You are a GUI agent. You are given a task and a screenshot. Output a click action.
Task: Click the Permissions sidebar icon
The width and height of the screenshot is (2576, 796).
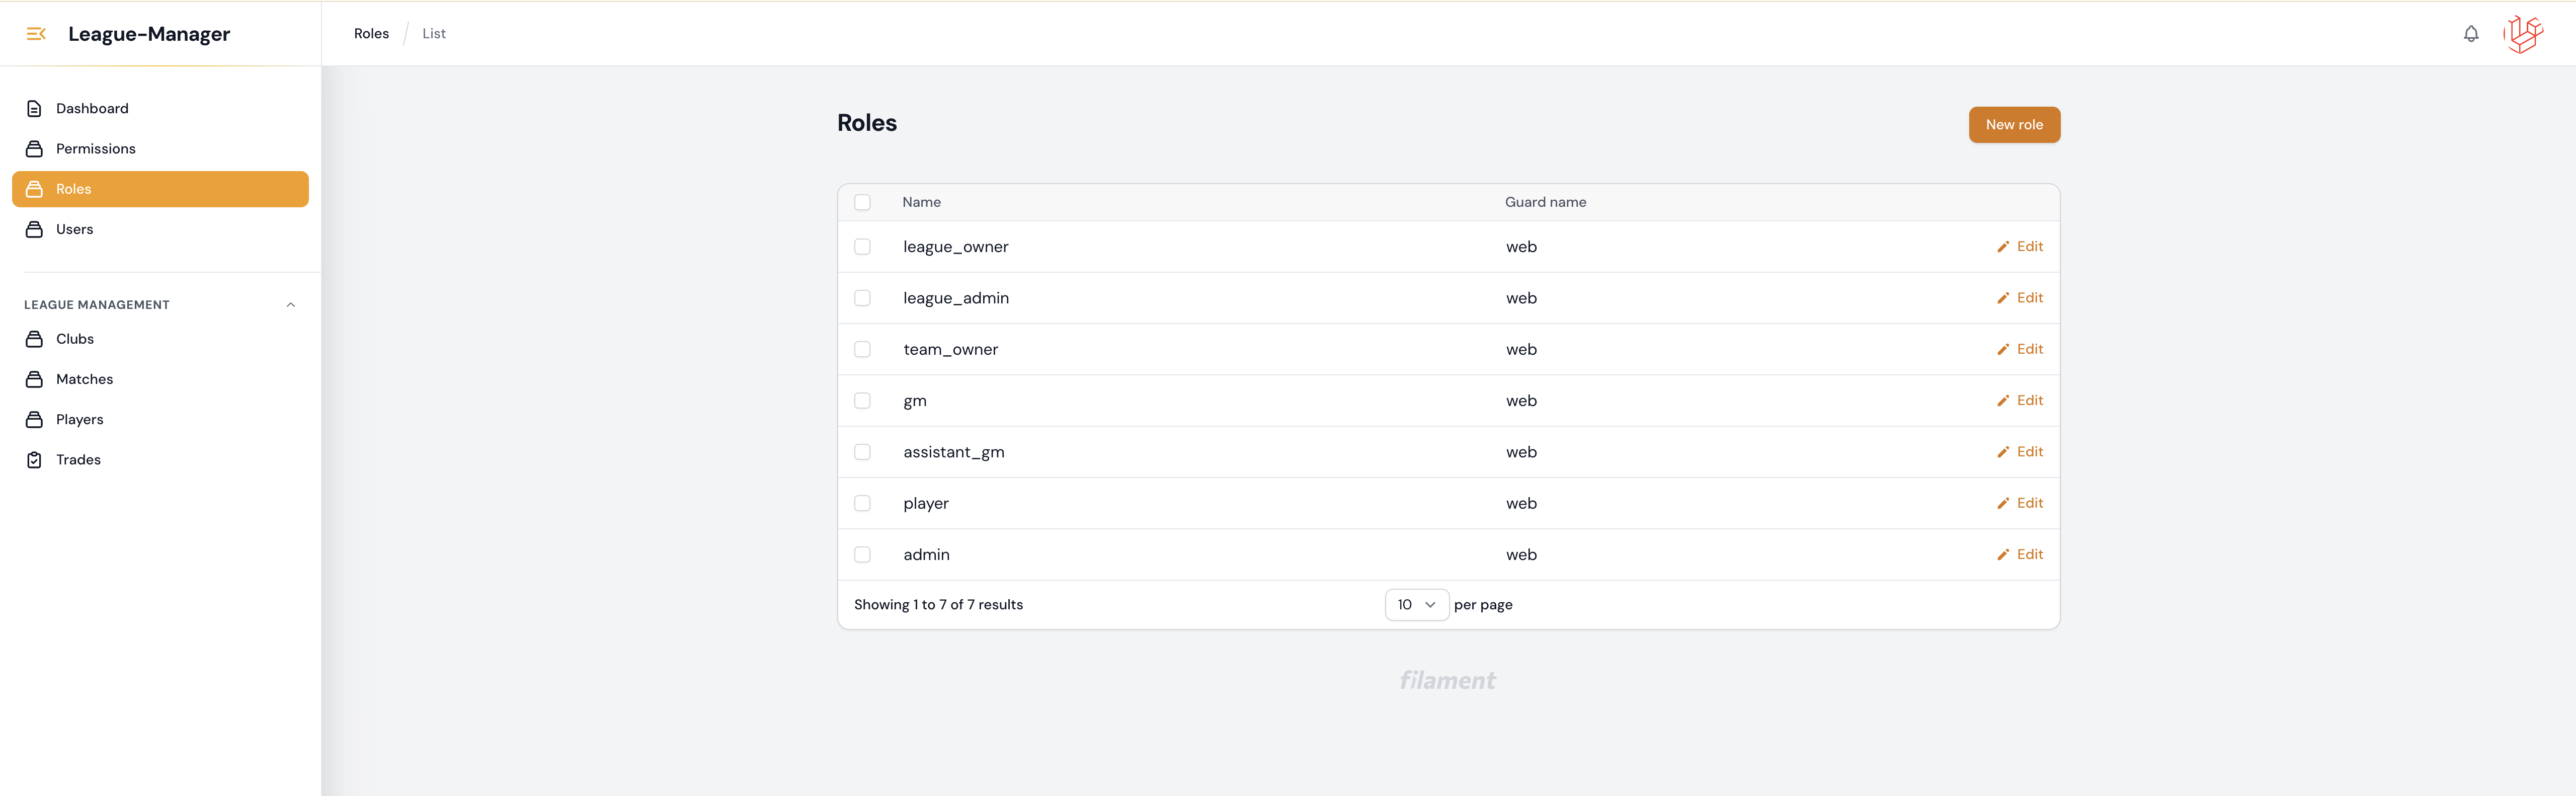34,149
